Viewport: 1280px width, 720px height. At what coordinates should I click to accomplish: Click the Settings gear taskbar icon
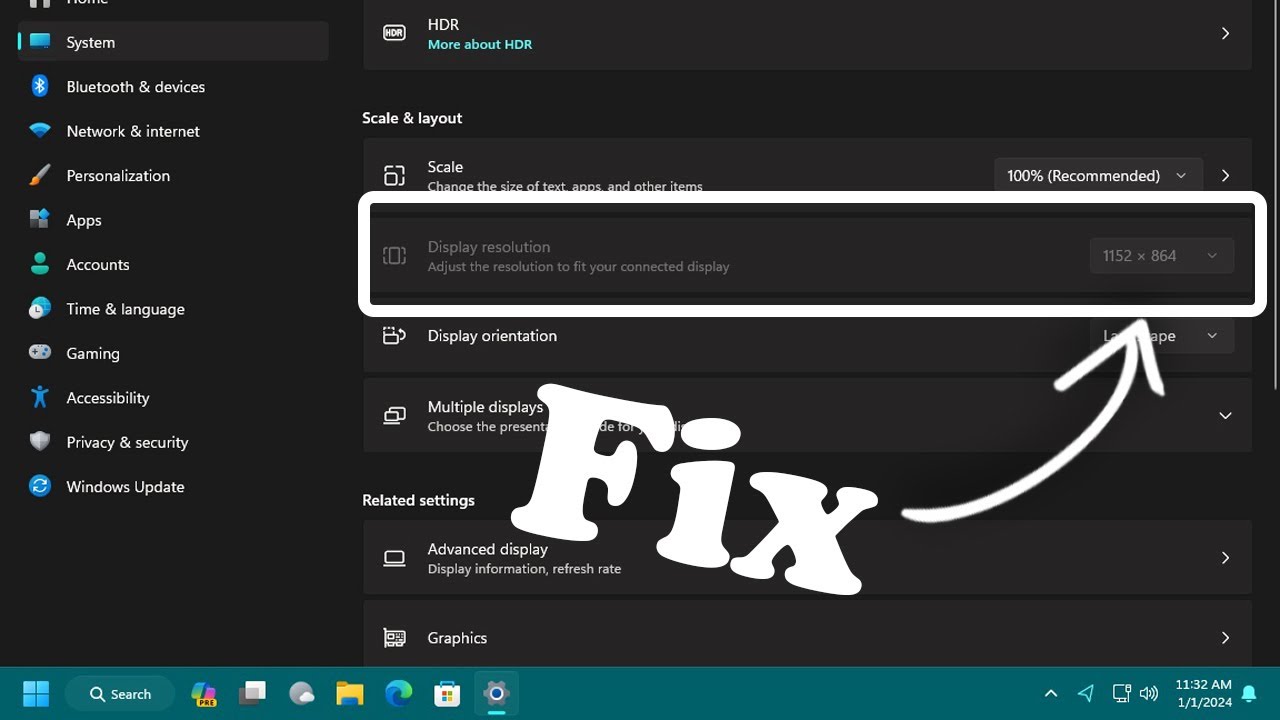pyautogui.click(x=496, y=693)
